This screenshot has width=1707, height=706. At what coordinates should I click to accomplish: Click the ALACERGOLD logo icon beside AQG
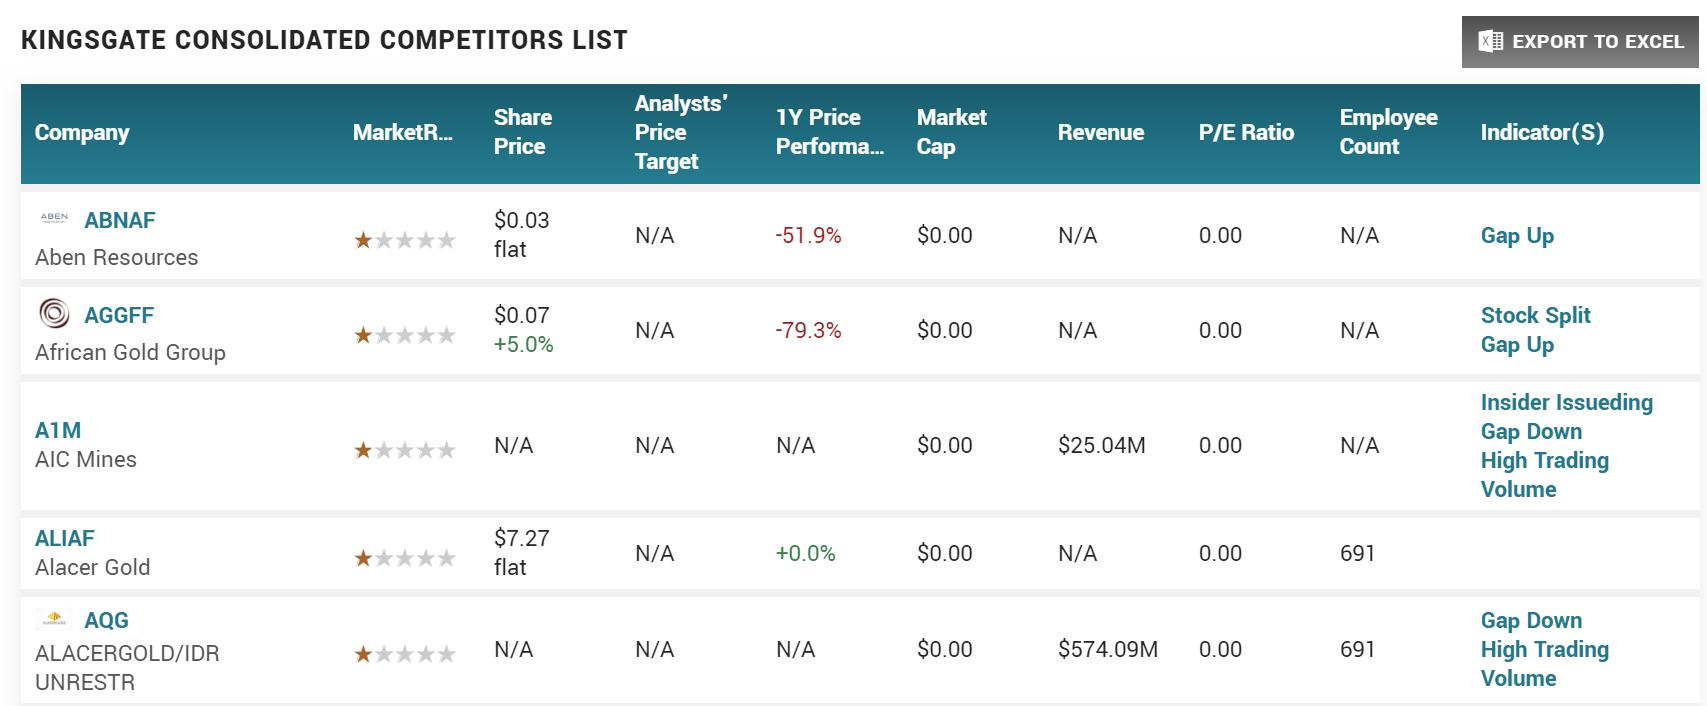tap(54, 619)
